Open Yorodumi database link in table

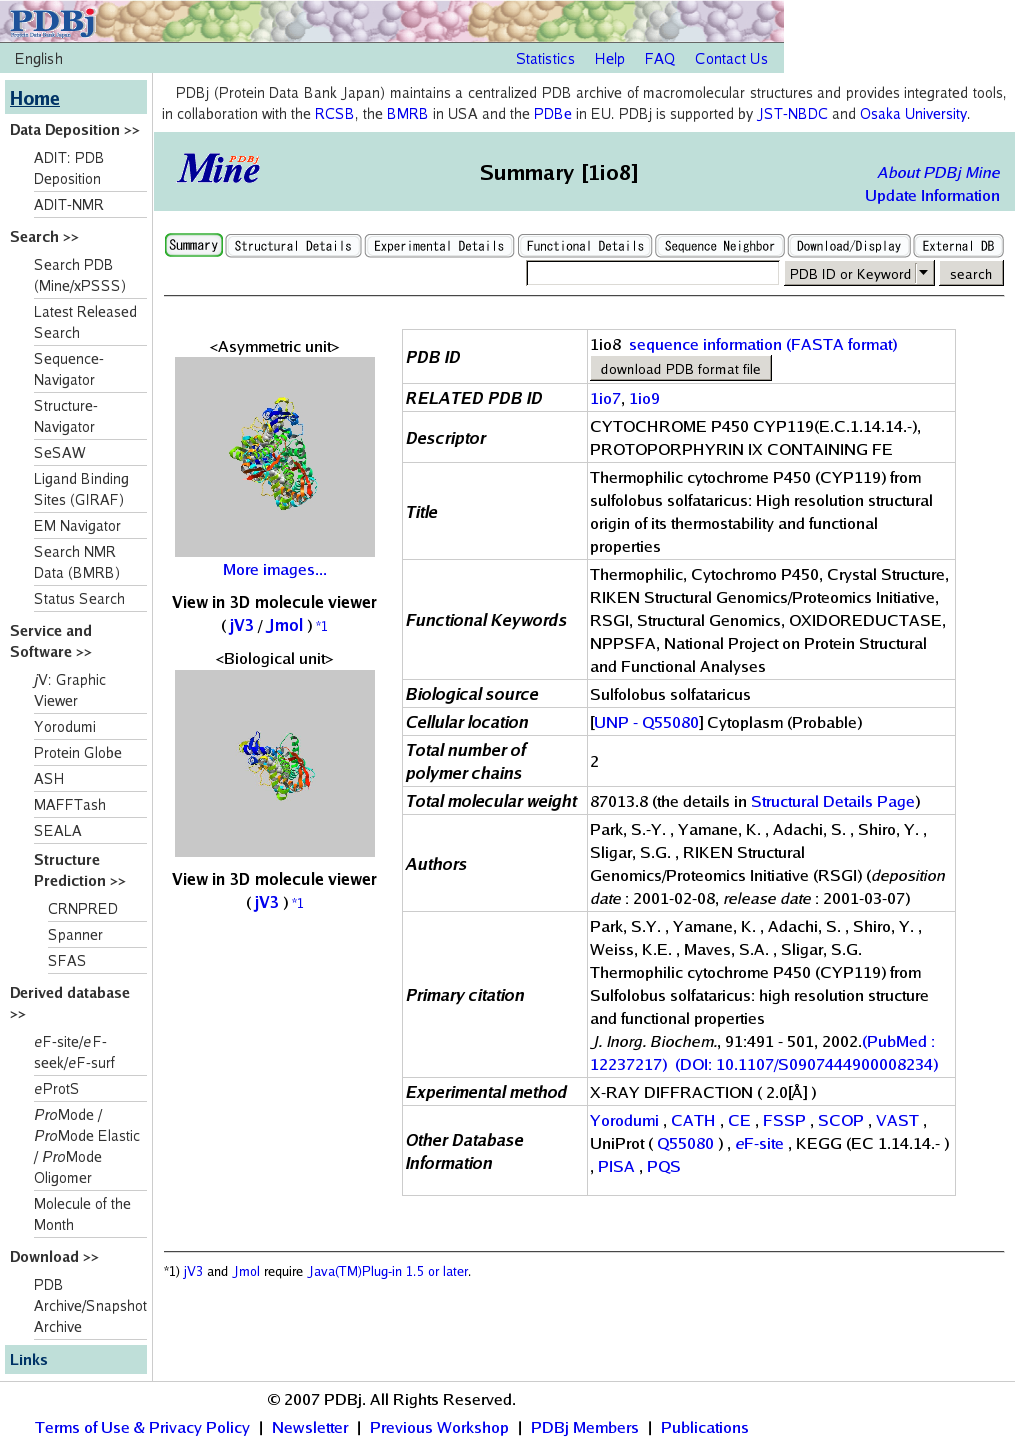(624, 1121)
